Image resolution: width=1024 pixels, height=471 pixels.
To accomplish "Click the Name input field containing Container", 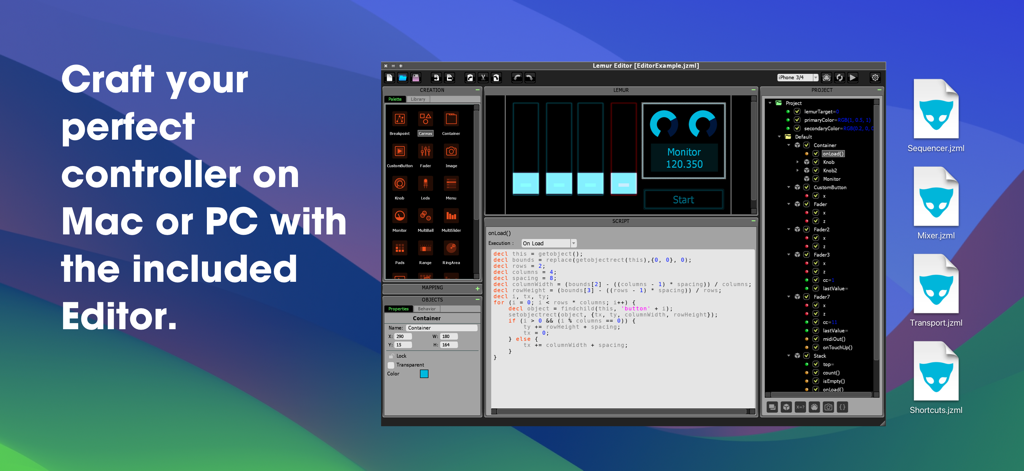I will tap(441, 328).
